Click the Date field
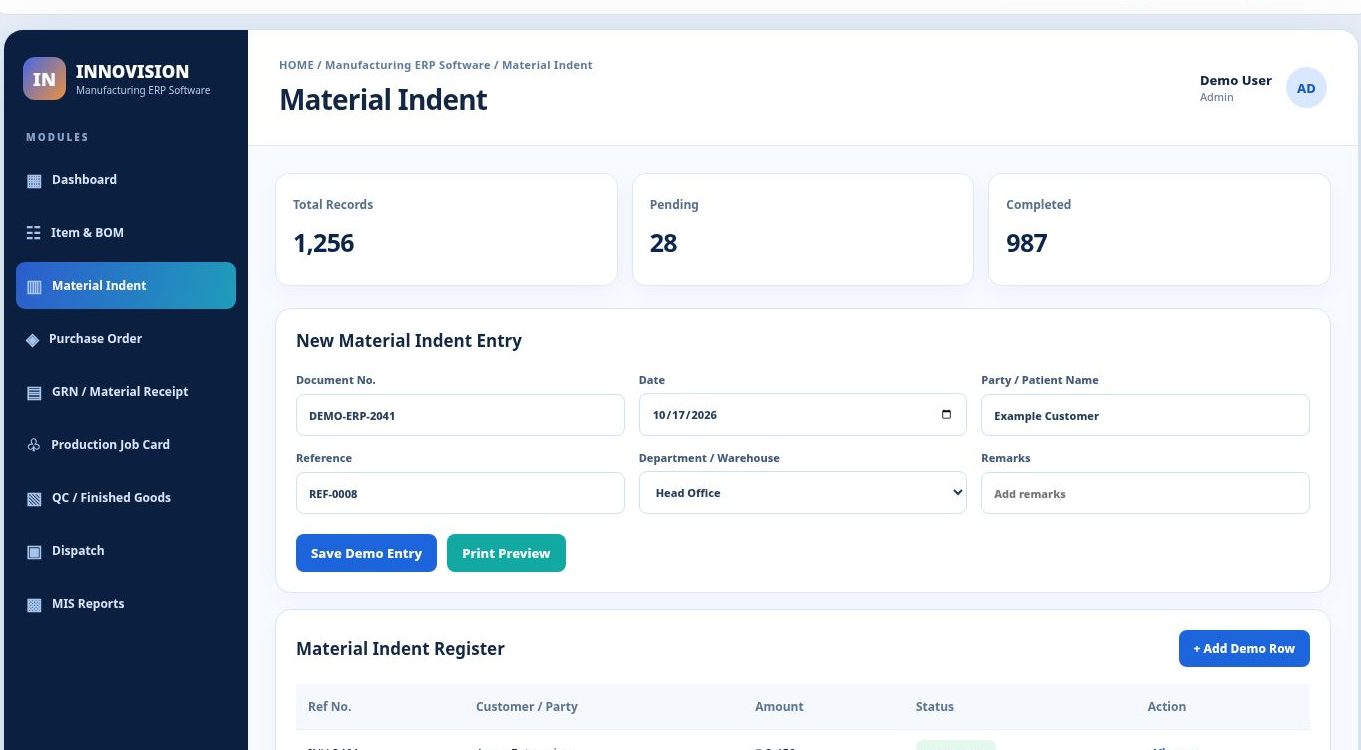The height and width of the screenshot is (750, 1361). (x=803, y=415)
